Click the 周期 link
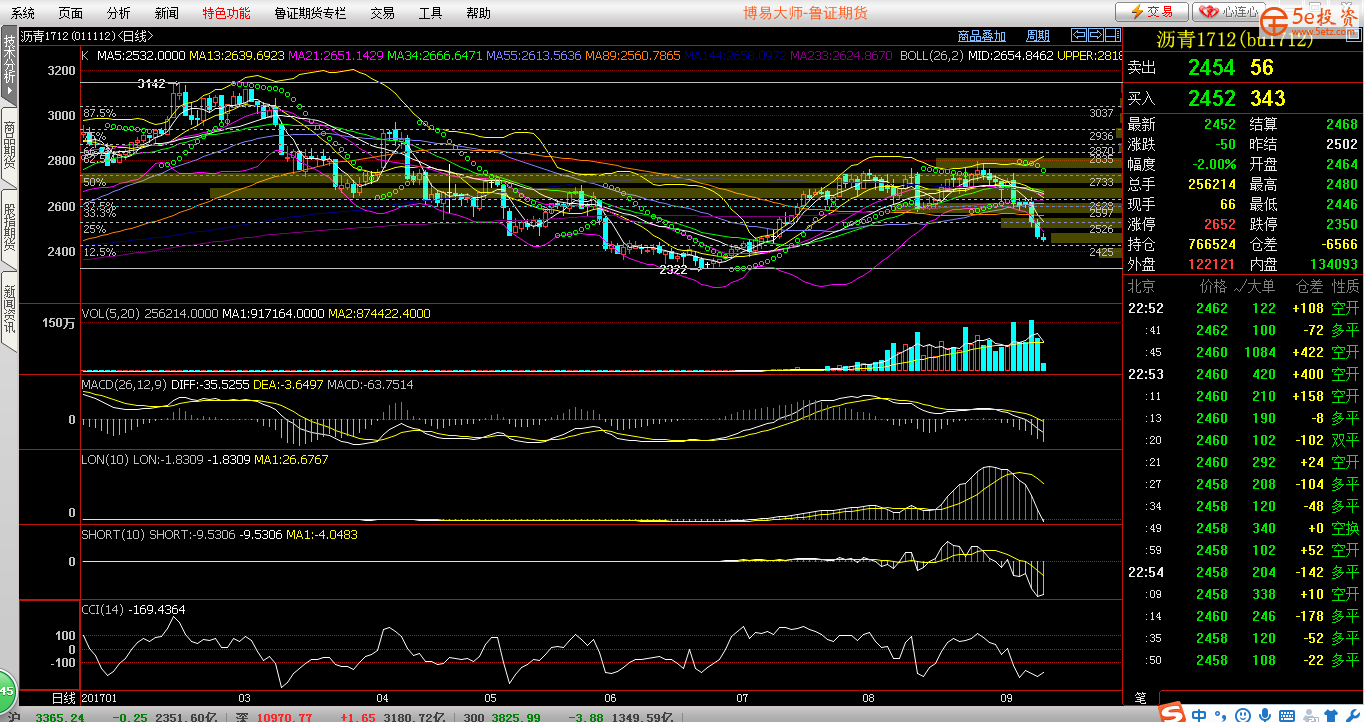Screen dimensions: 1364x722 tap(1038, 36)
